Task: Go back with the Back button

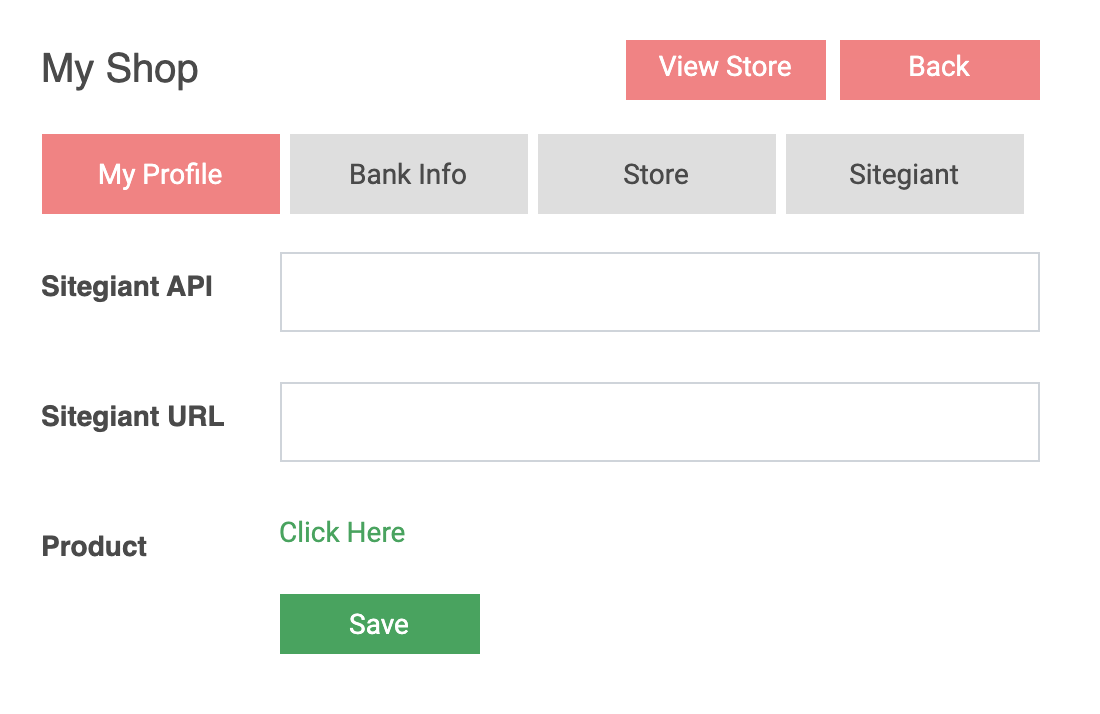Action: (939, 69)
